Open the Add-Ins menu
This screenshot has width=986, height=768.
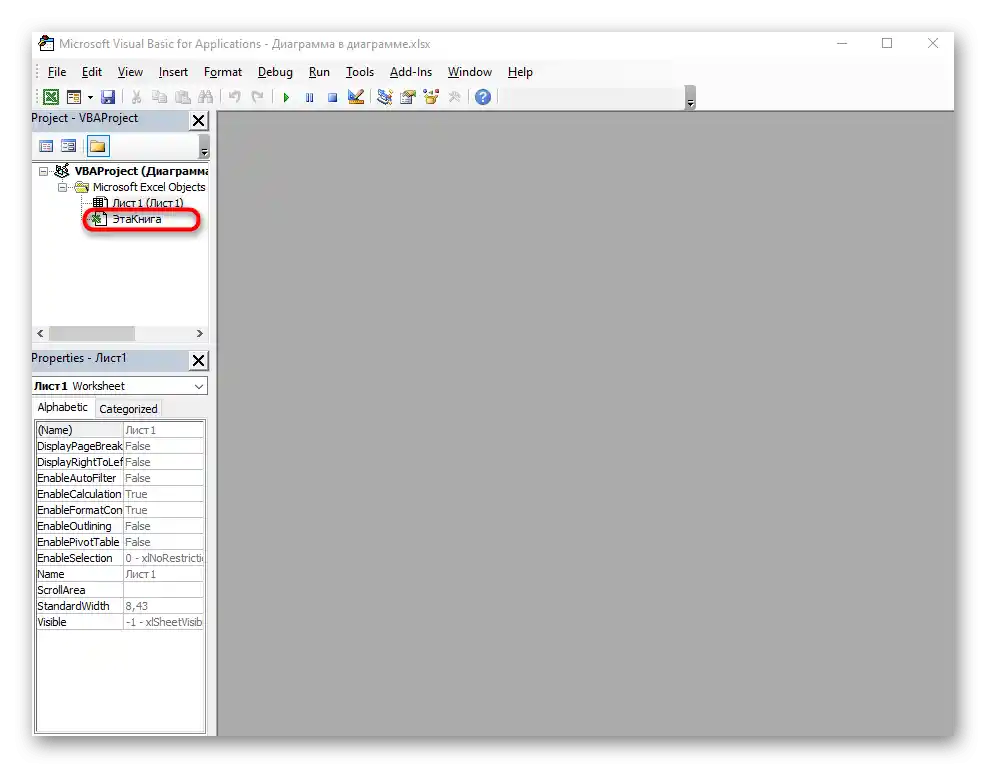411,72
